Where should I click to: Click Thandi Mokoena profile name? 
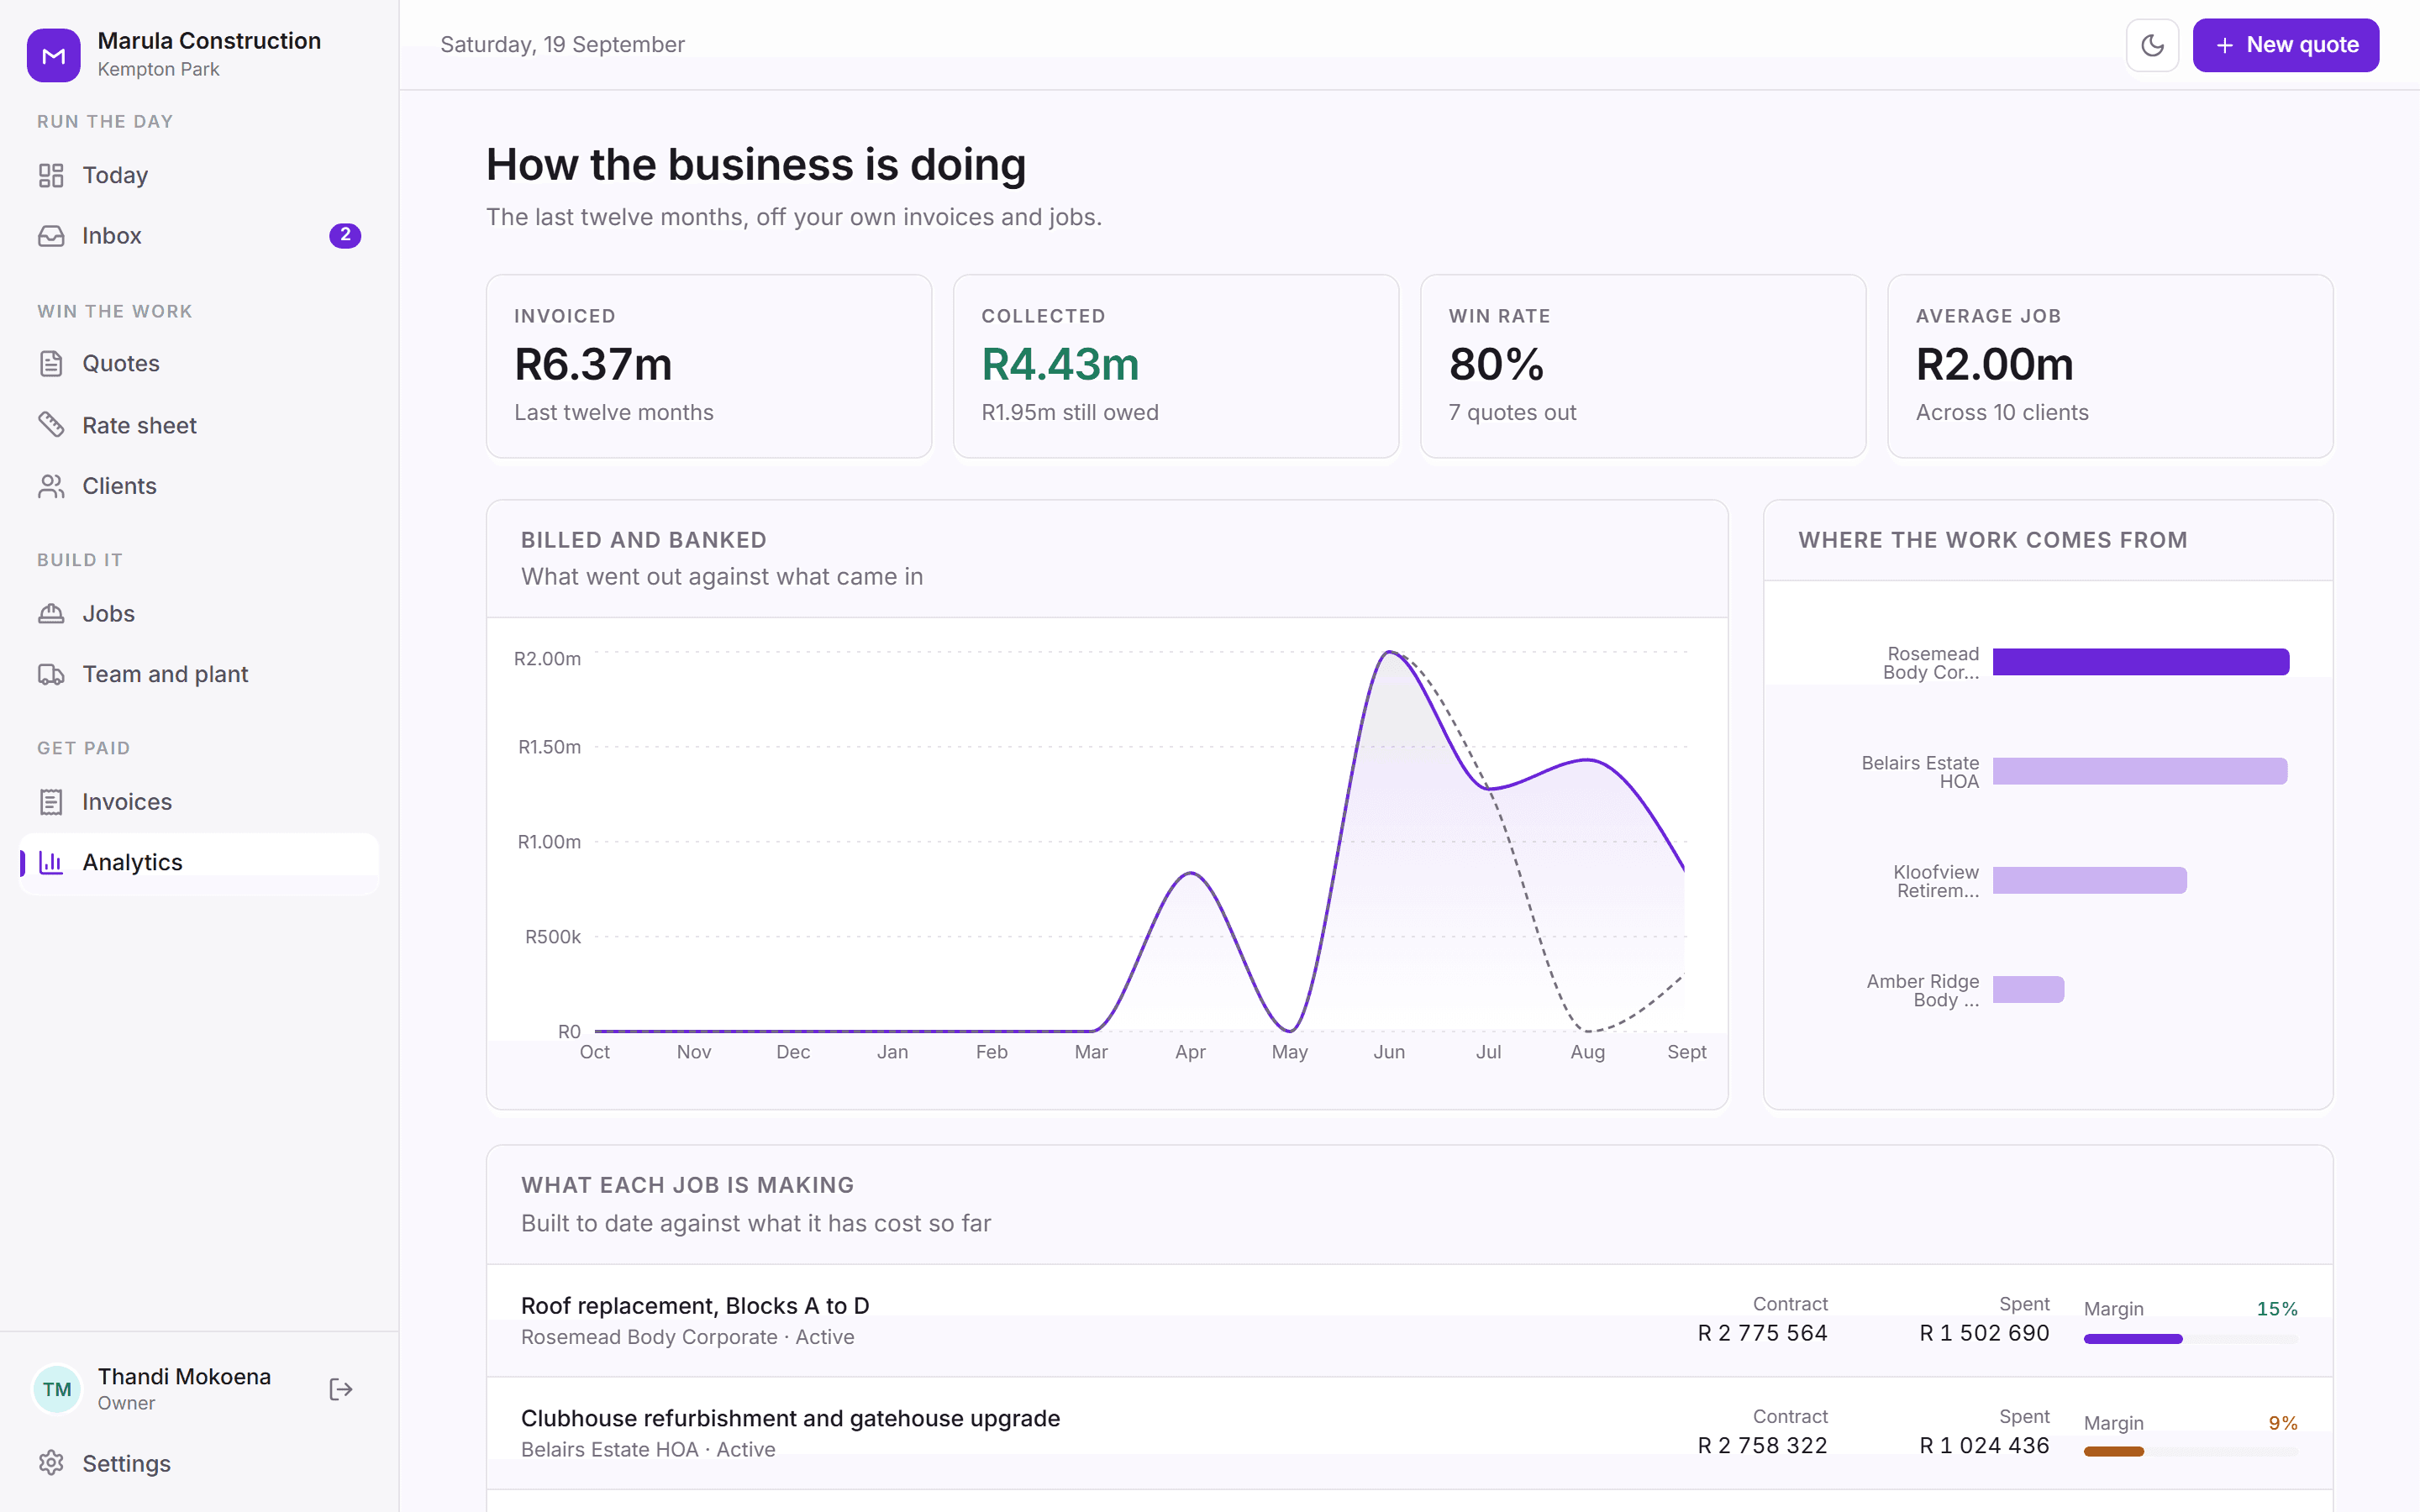[x=184, y=1377]
